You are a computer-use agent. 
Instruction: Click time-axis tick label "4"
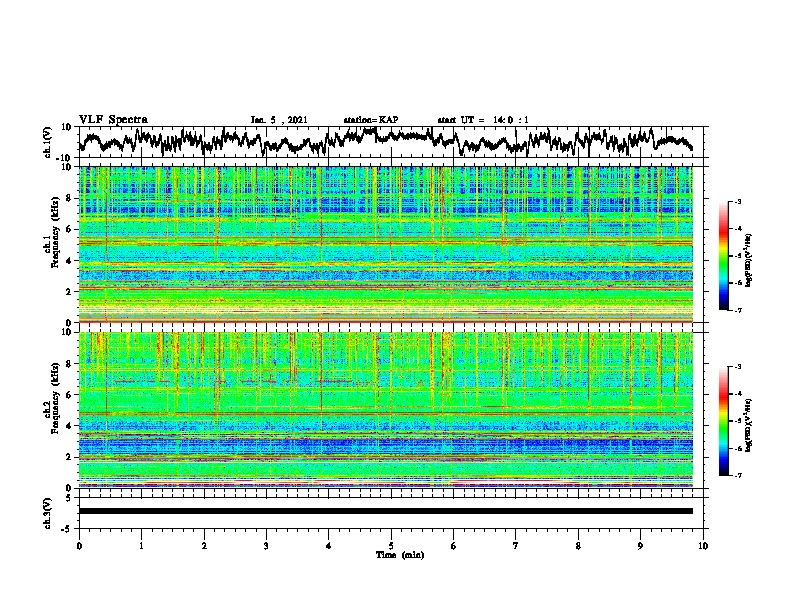[329, 546]
